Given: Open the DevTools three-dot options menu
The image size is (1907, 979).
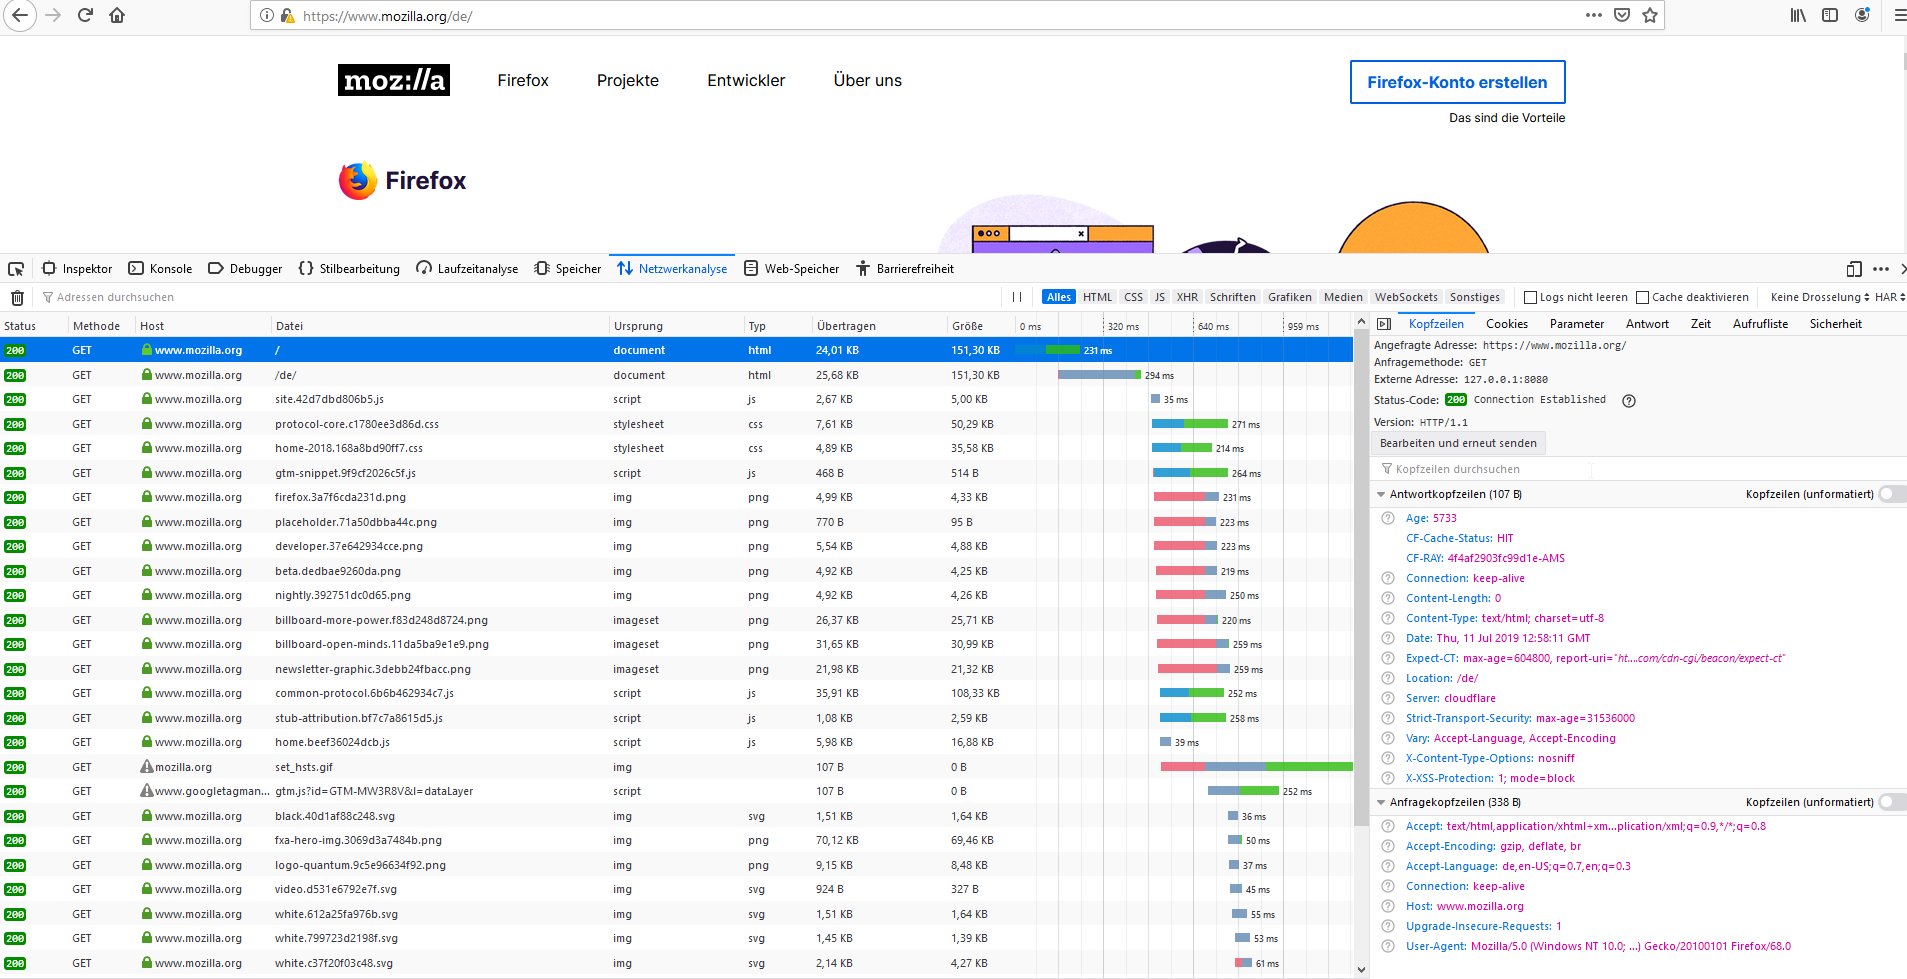Looking at the screenshot, I should click(x=1881, y=269).
